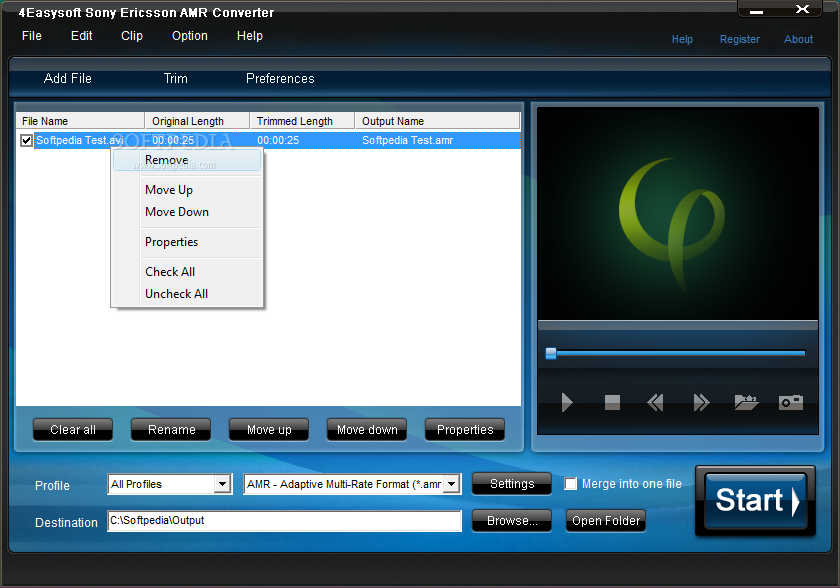The height and width of the screenshot is (588, 840).
Task: Uncheck the Softpedia Test.avi file checkbox
Action: coord(26,140)
